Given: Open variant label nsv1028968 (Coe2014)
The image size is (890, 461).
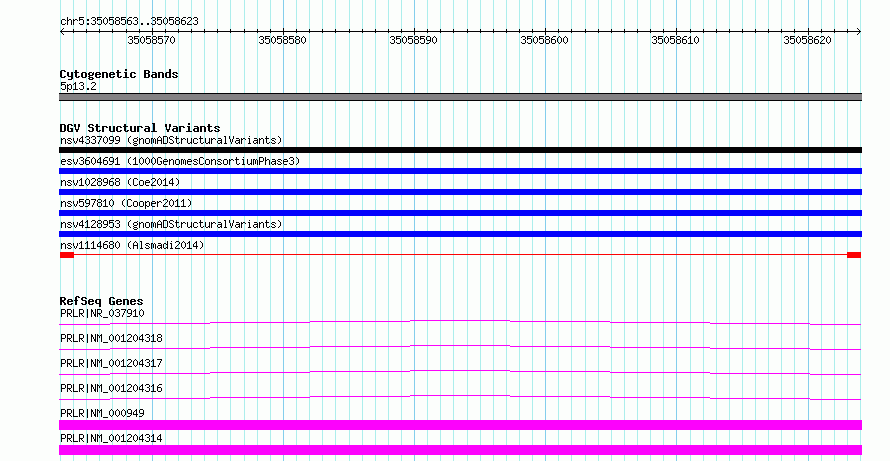Looking at the screenshot, I should pyautogui.click(x=120, y=182).
